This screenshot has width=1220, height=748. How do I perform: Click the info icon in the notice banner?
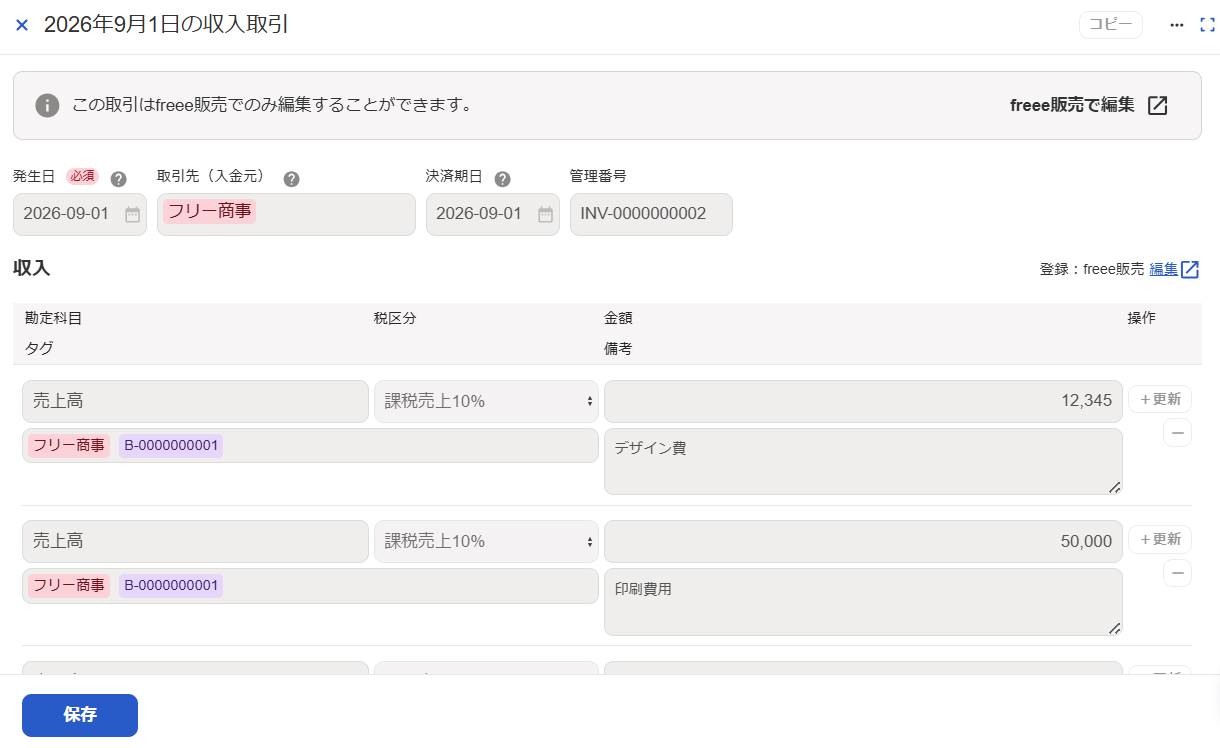pyautogui.click(x=47, y=105)
